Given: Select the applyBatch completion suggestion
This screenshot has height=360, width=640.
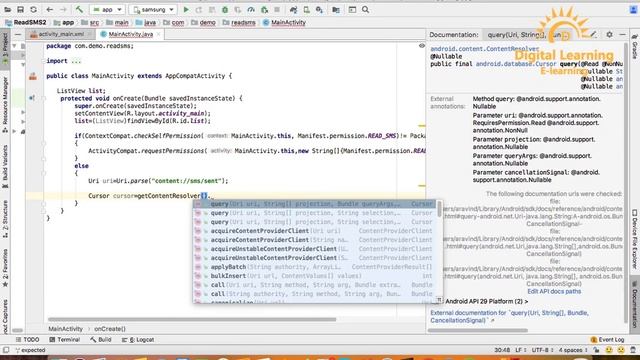Looking at the screenshot, I should click(315, 267).
